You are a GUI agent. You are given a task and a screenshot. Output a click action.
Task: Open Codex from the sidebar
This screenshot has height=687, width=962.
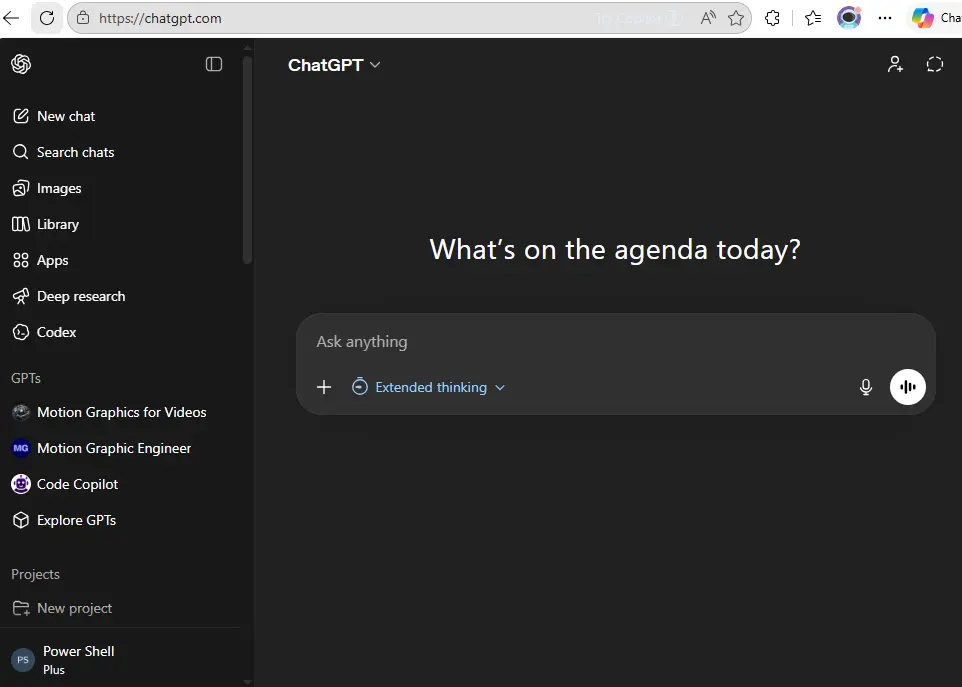[x=120, y=332]
